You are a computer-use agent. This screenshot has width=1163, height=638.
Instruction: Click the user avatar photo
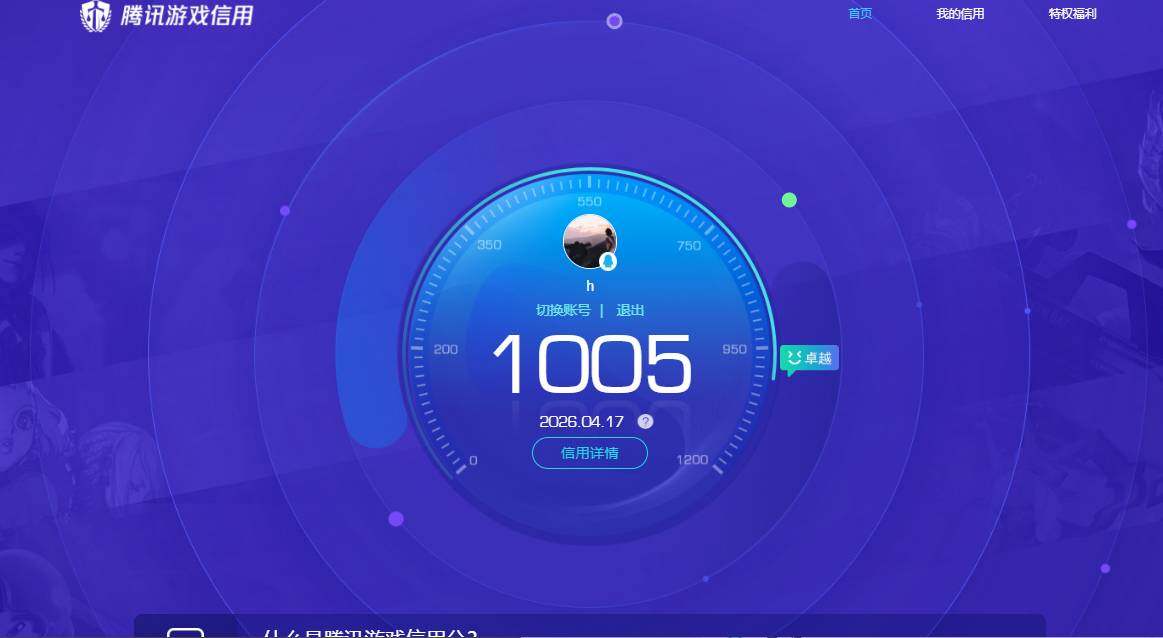tap(590, 241)
